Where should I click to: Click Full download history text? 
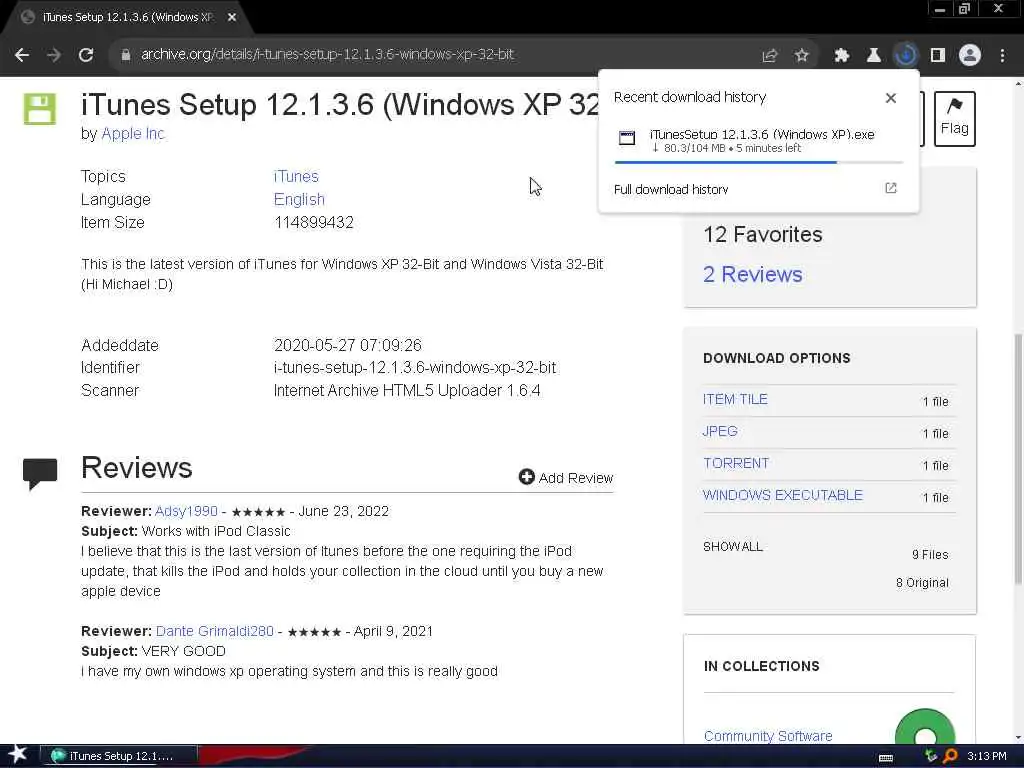[x=671, y=189]
